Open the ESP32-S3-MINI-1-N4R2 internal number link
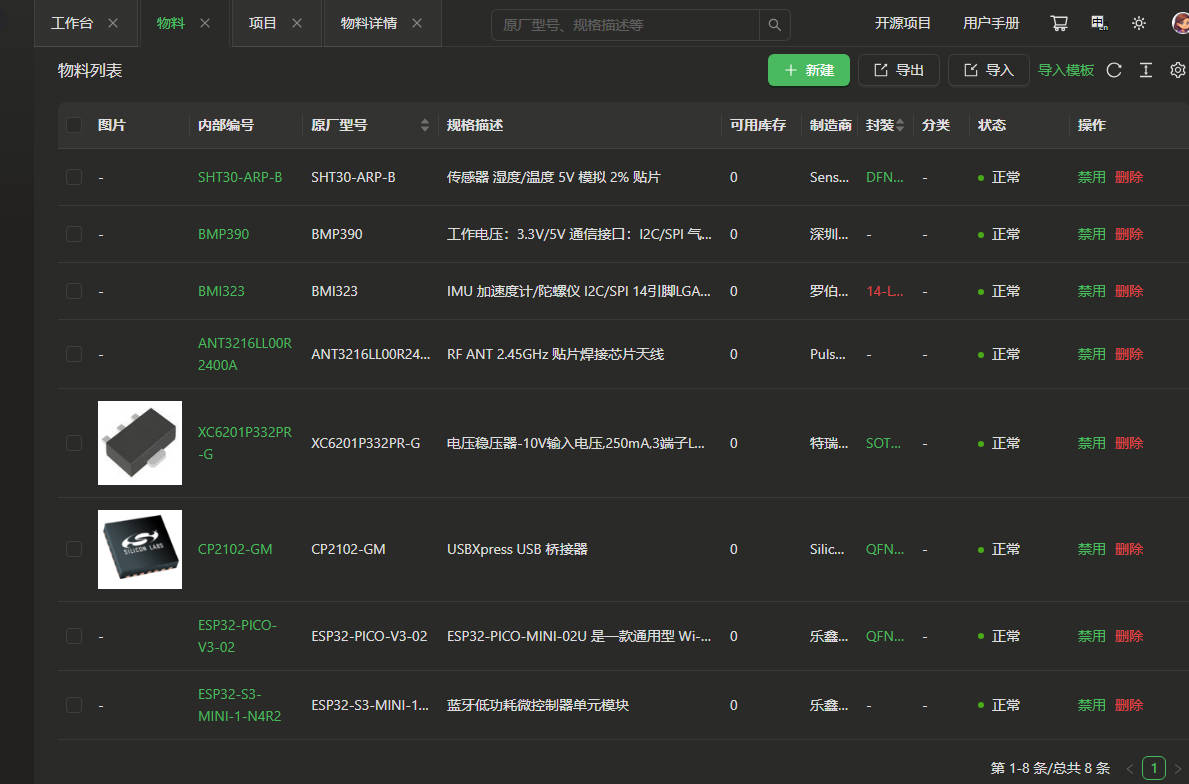Image resolution: width=1189 pixels, height=784 pixels. tap(240, 705)
